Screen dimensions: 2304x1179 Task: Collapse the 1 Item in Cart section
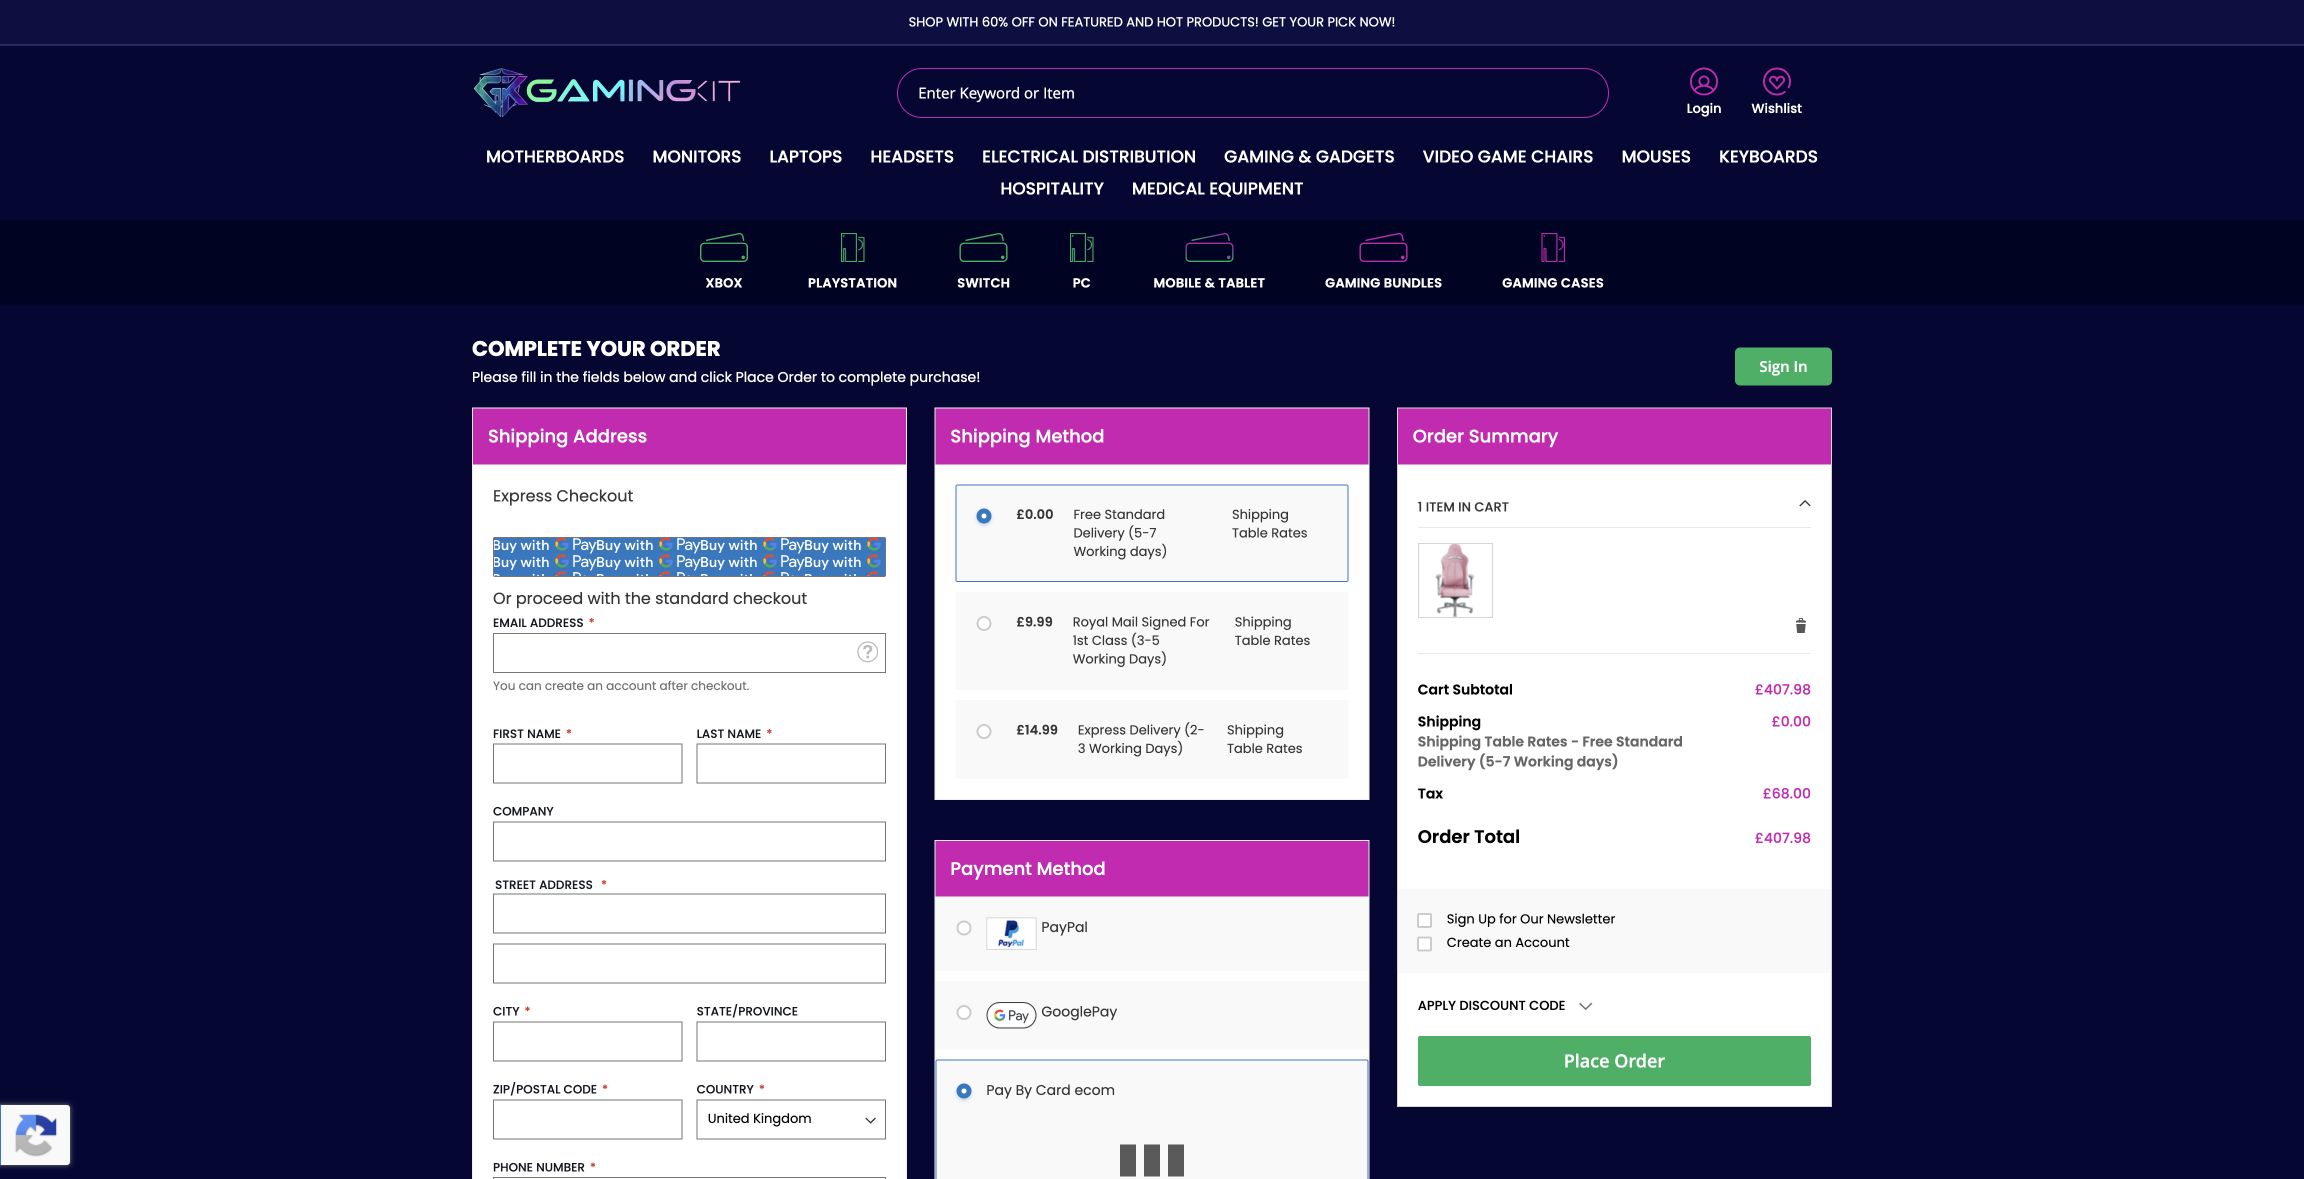(x=1614, y=506)
